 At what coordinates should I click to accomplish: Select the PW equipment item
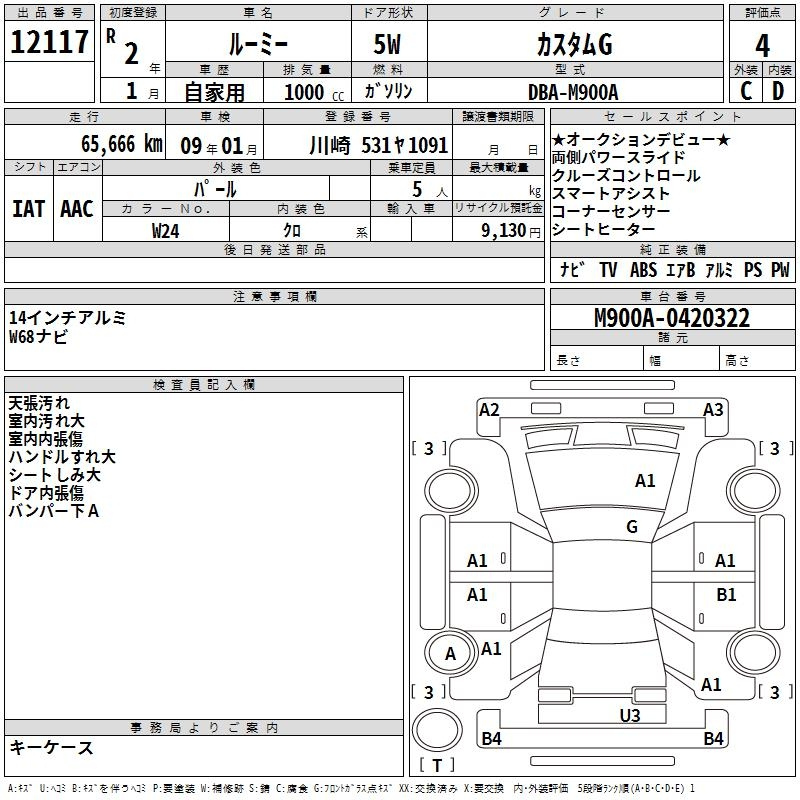pos(780,269)
